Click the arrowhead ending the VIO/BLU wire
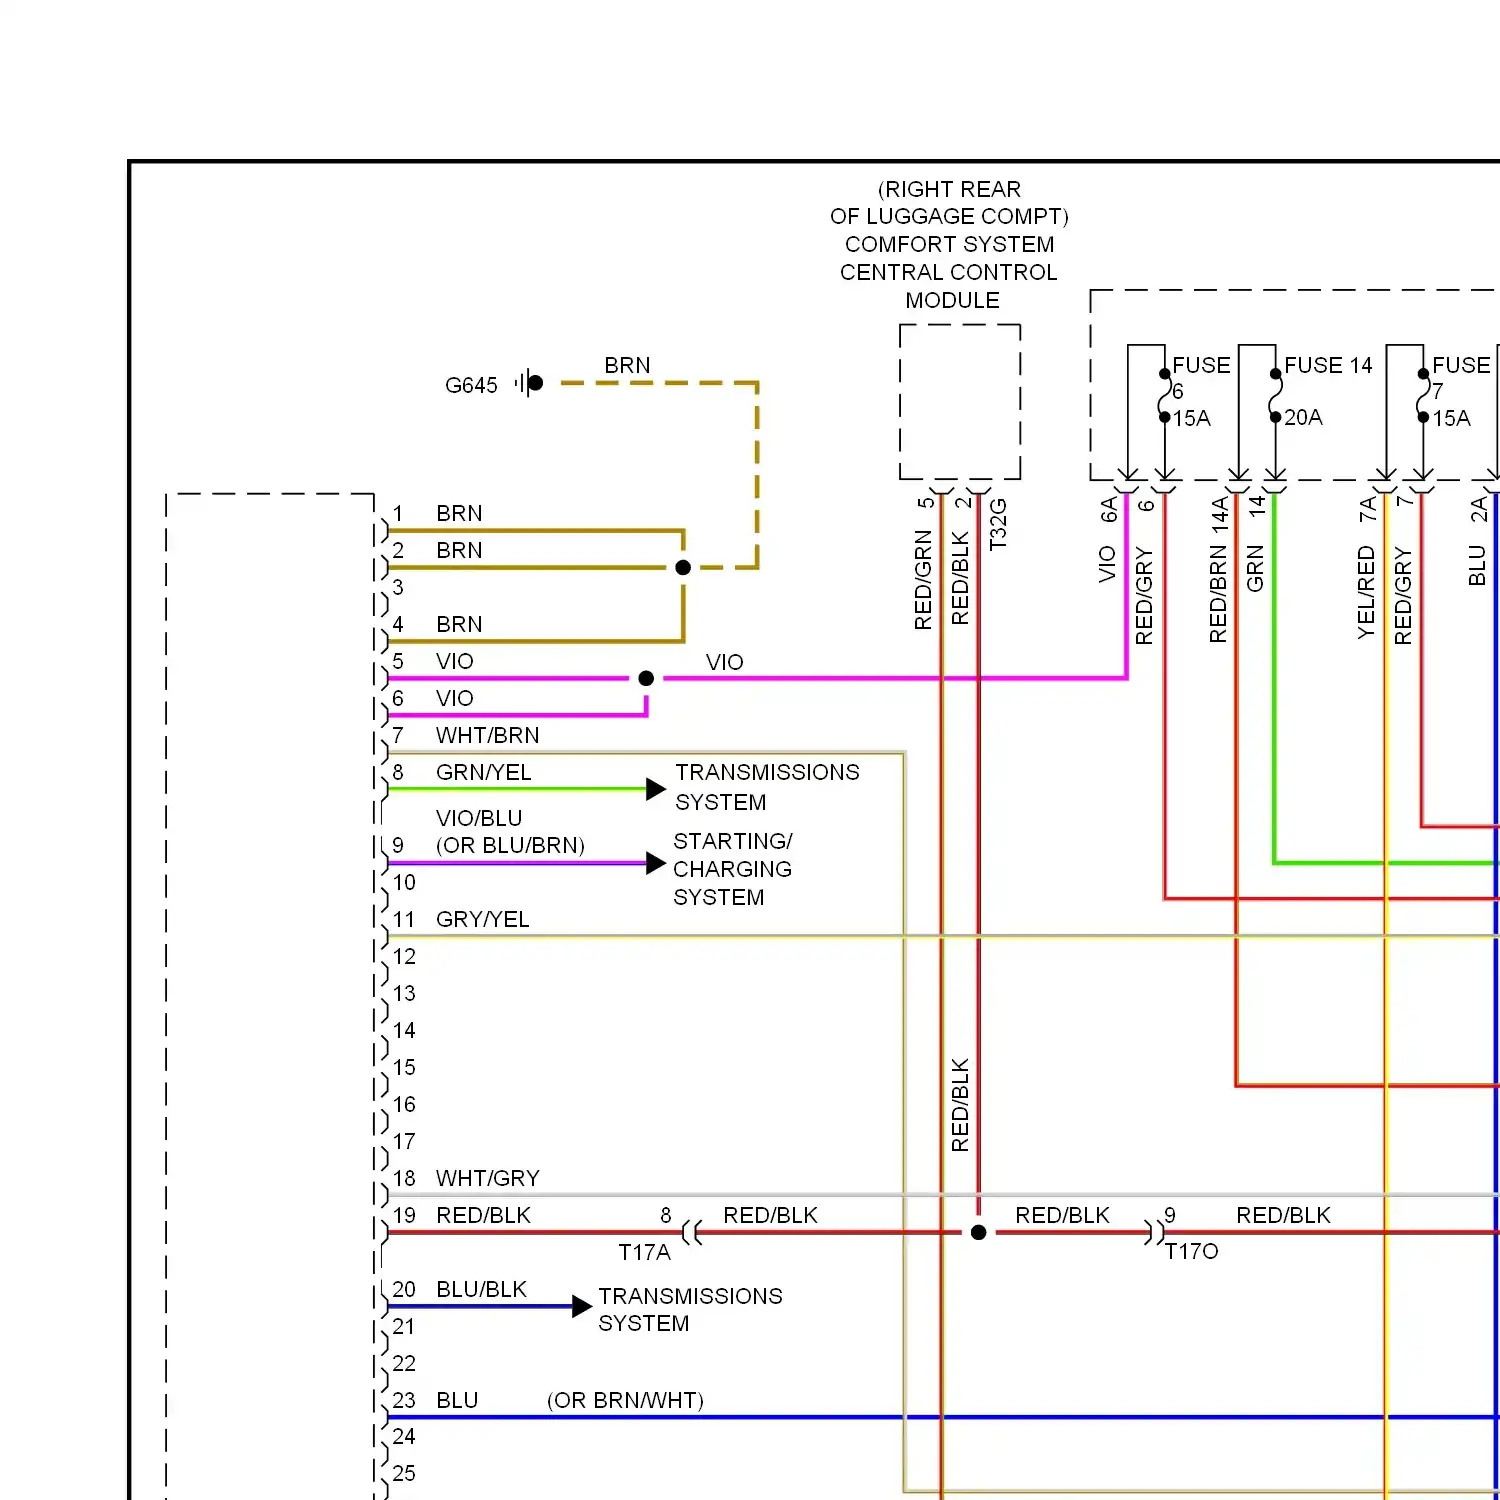 tap(656, 863)
